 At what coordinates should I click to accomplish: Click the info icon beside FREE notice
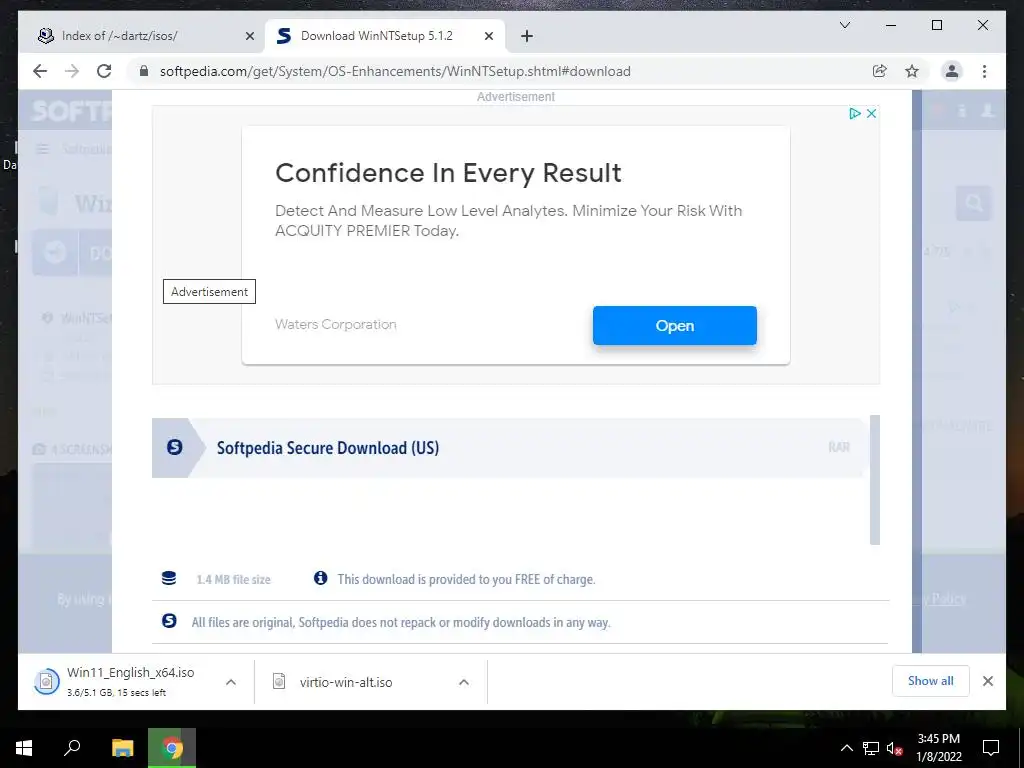(x=320, y=578)
